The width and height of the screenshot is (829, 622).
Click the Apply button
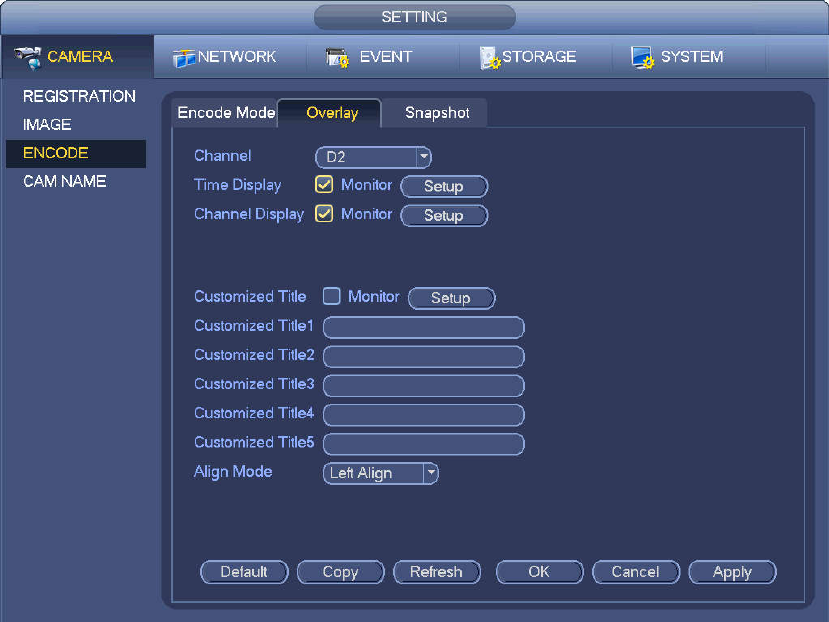point(732,572)
